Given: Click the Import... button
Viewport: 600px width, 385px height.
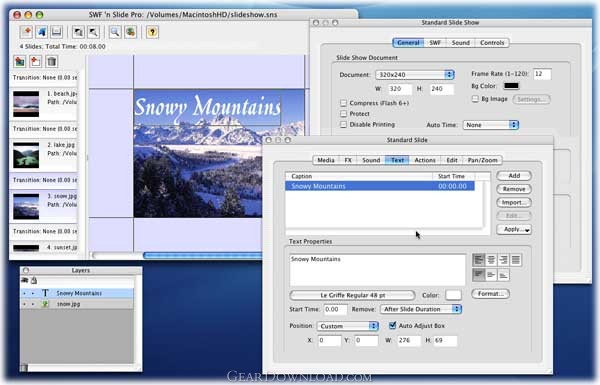Looking at the screenshot, I should click(x=514, y=202).
